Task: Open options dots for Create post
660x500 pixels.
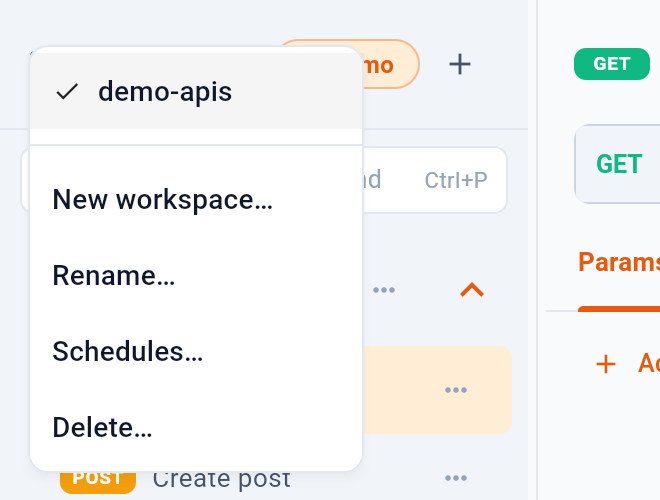Action: point(456,478)
